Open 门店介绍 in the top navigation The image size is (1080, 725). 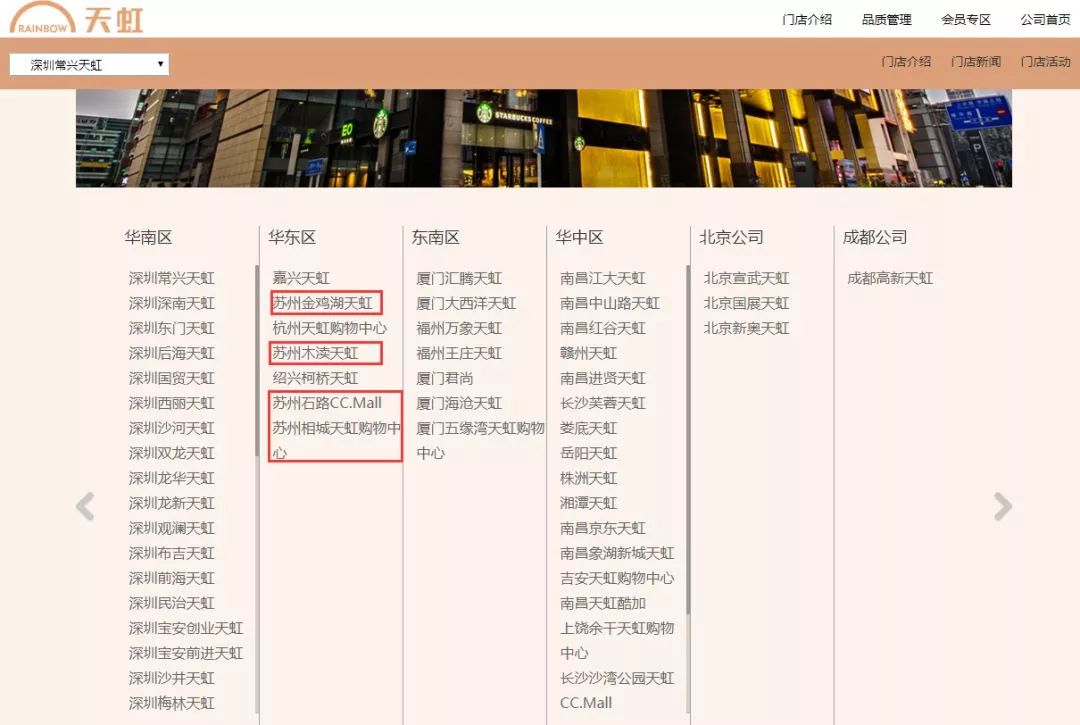(x=806, y=20)
